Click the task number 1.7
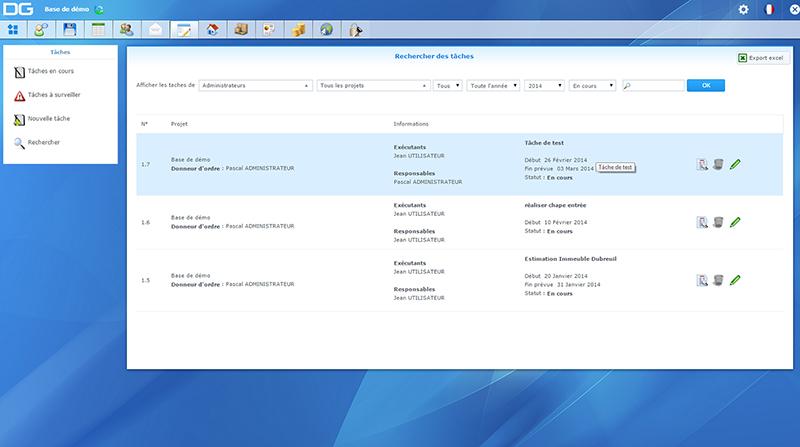This screenshot has height=447, width=800. (145, 164)
